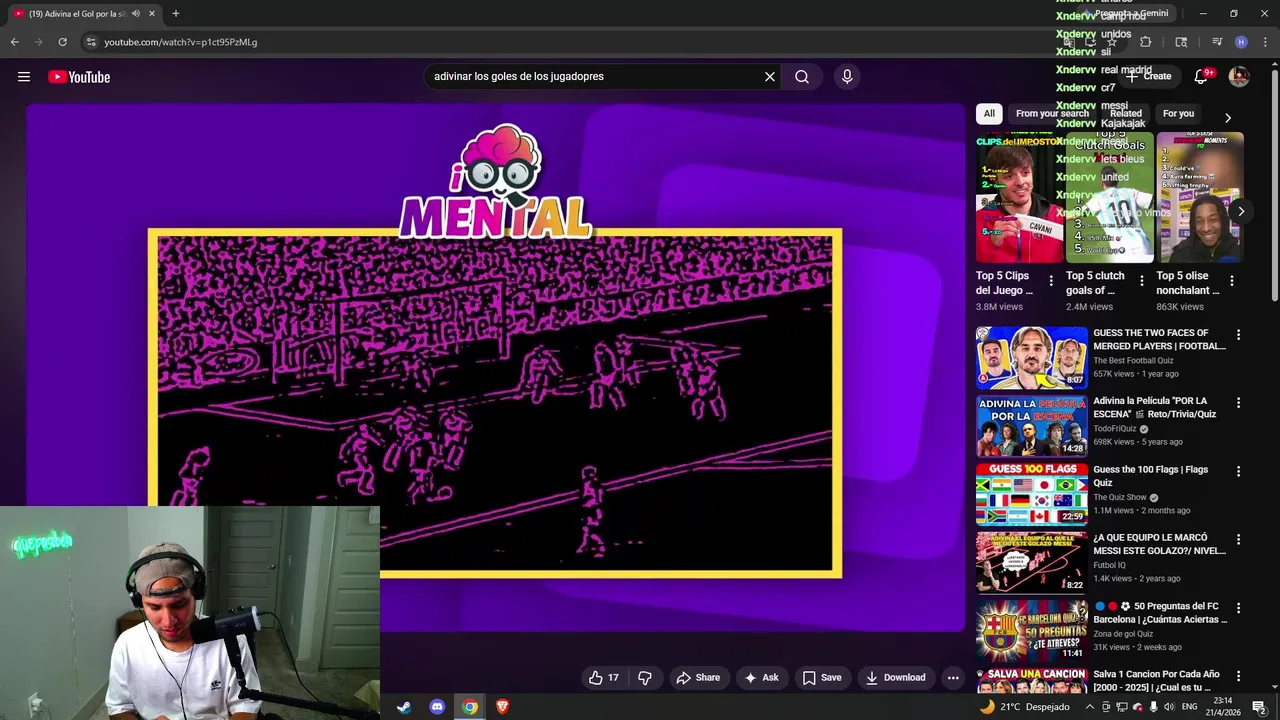Open menu for Guess the Two Faces video

(1238, 335)
